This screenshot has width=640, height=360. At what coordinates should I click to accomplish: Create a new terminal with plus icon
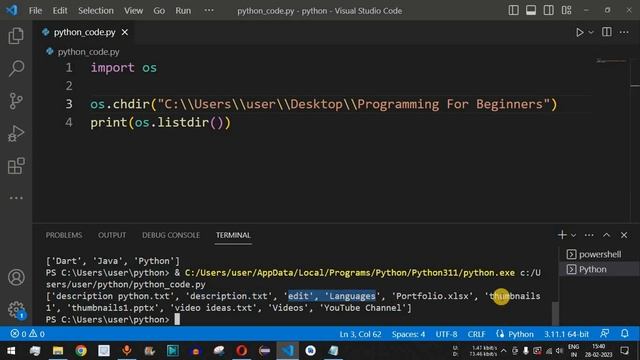point(562,235)
